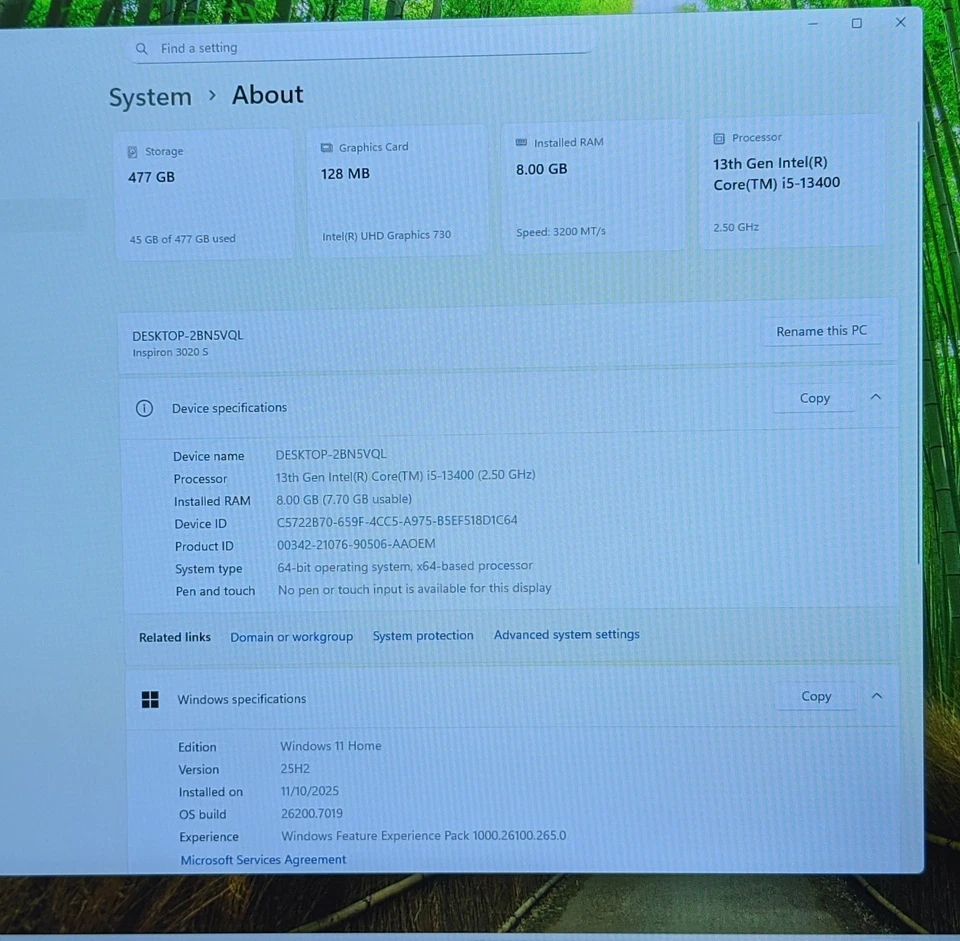
Task: Select the 45 GB of 477 GB used text
Action: 182,239
